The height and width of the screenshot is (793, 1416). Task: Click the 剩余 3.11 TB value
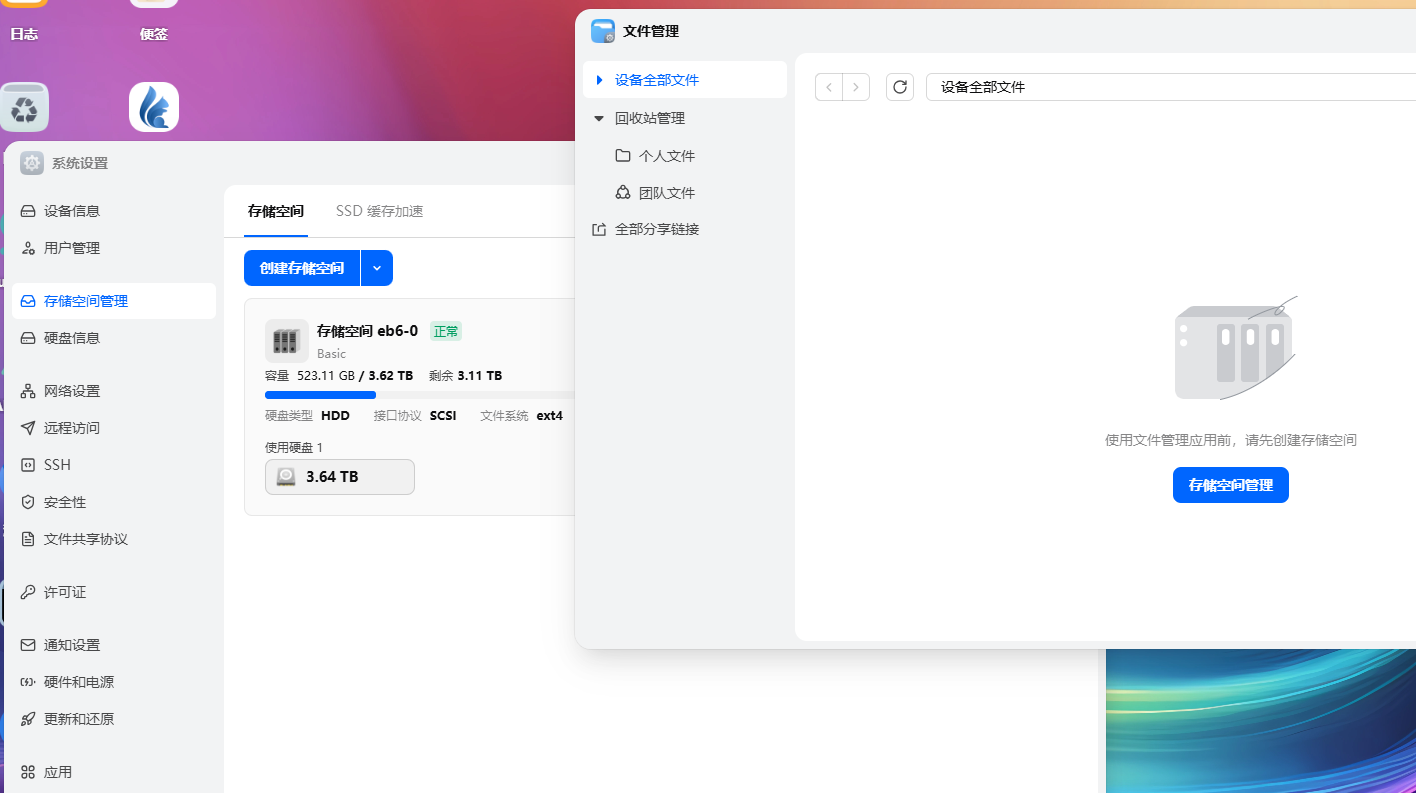pos(466,376)
